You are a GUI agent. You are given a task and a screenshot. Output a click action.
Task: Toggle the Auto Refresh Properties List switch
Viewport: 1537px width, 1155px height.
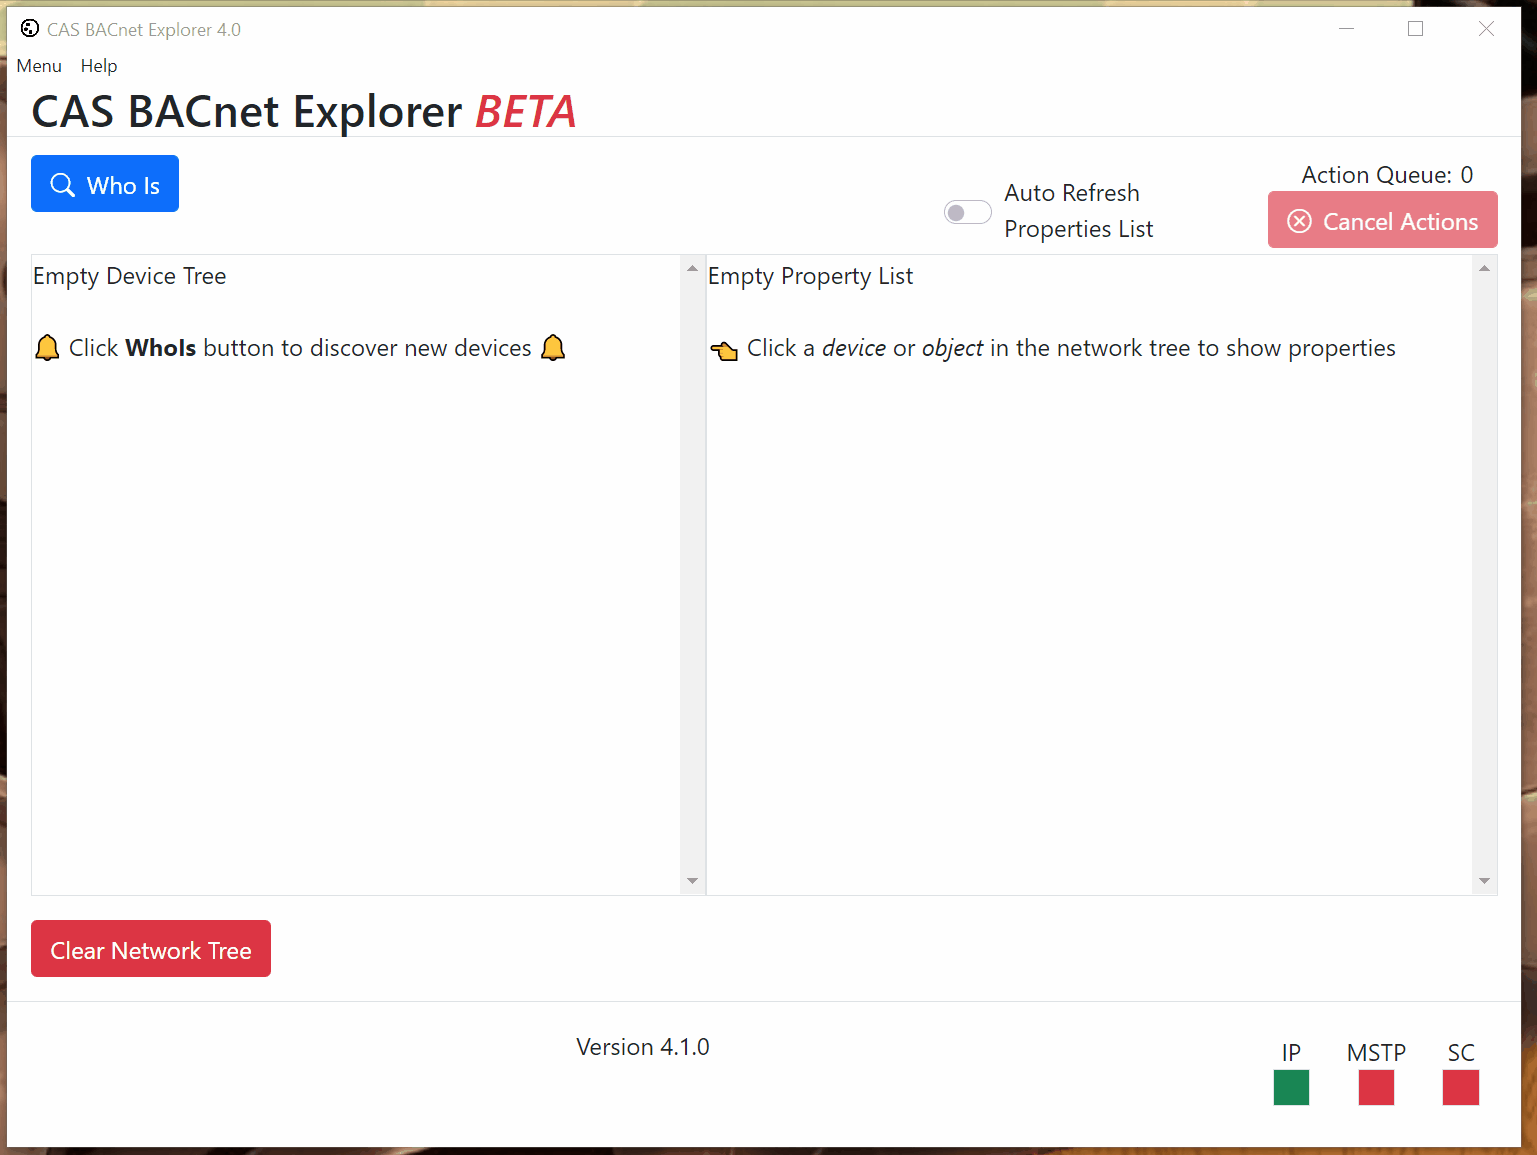click(968, 212)
